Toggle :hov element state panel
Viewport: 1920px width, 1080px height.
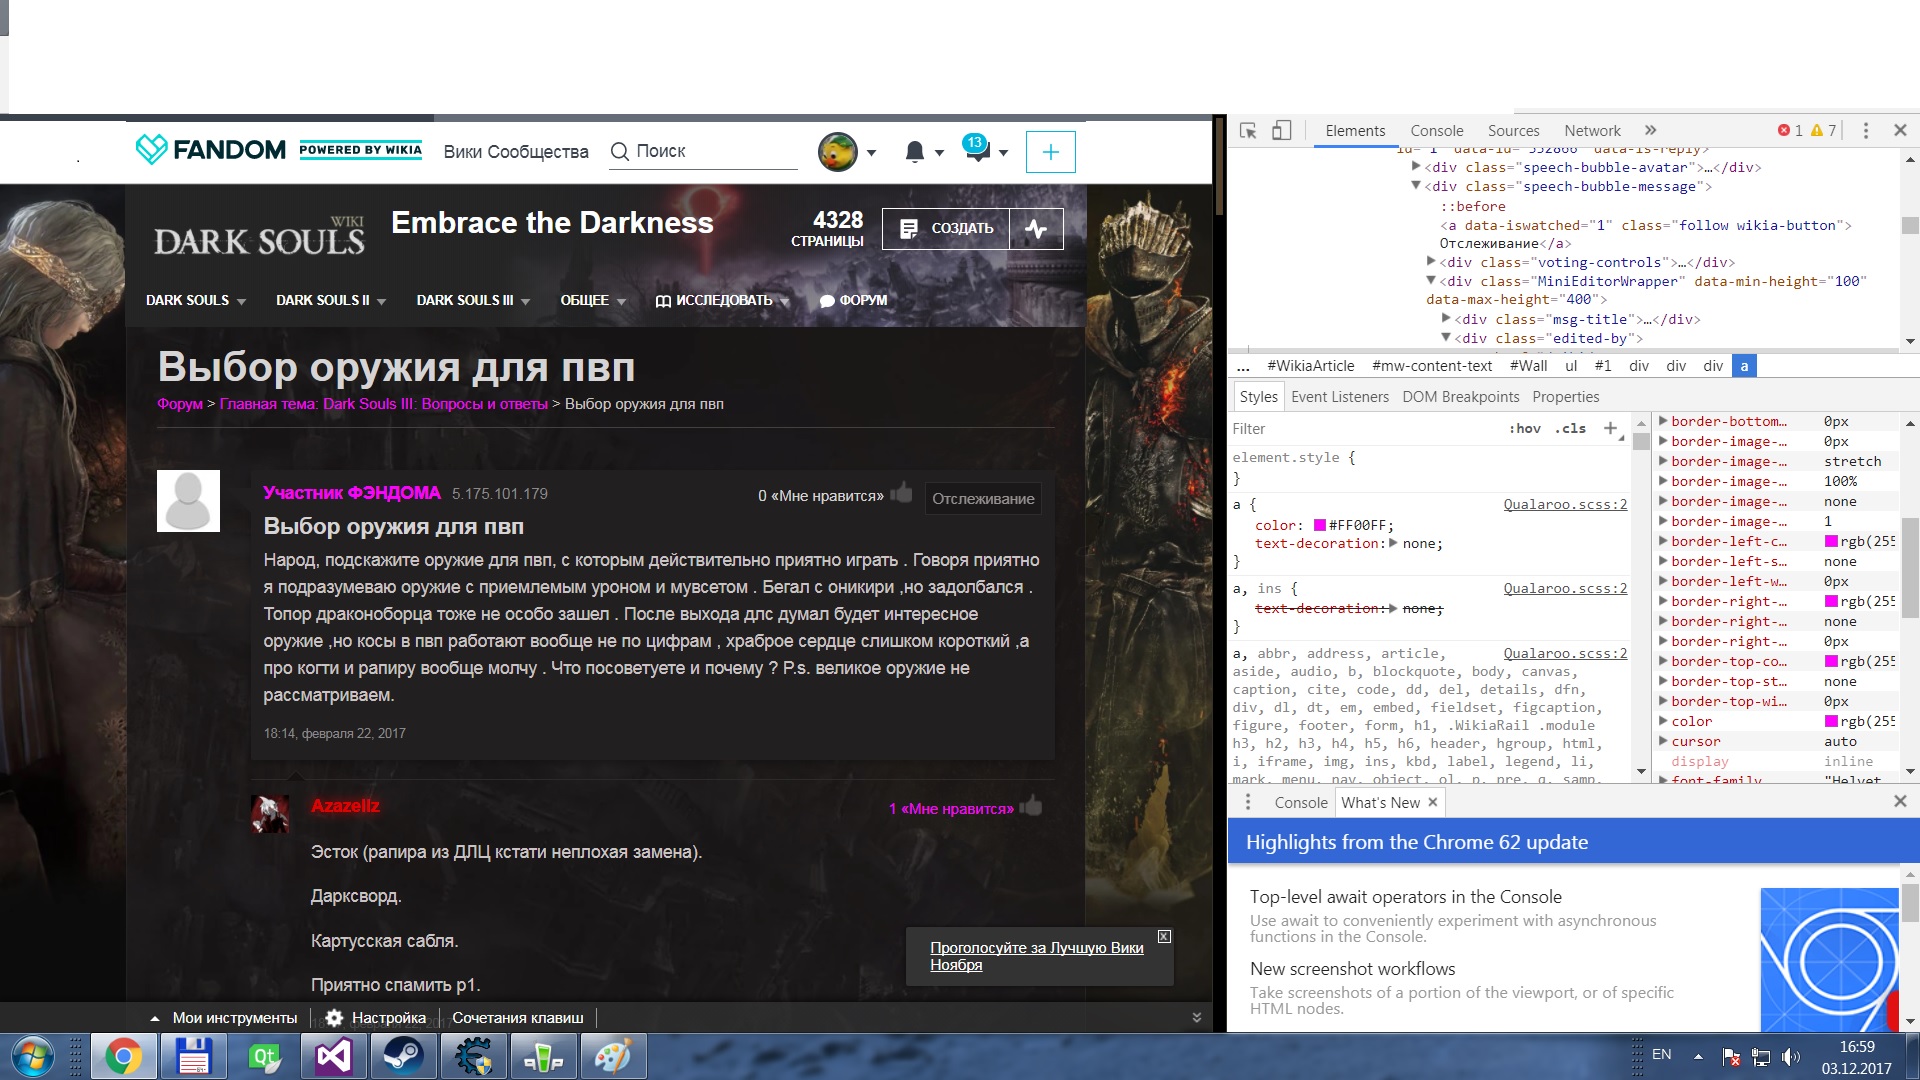click(1525, 428)
